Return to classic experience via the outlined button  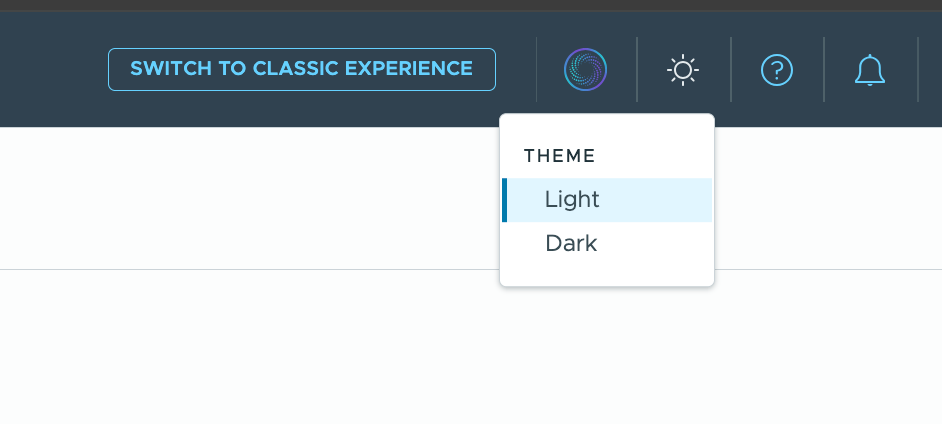click(302, 70)
